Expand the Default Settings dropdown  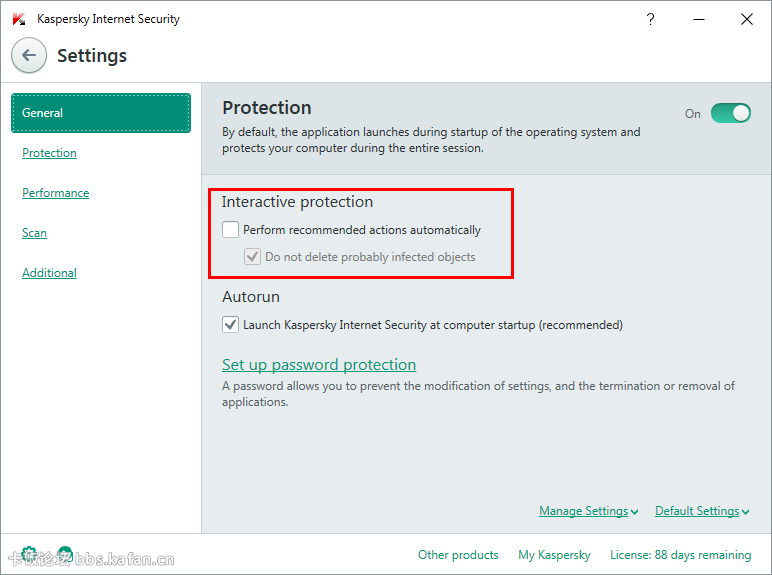702,511
